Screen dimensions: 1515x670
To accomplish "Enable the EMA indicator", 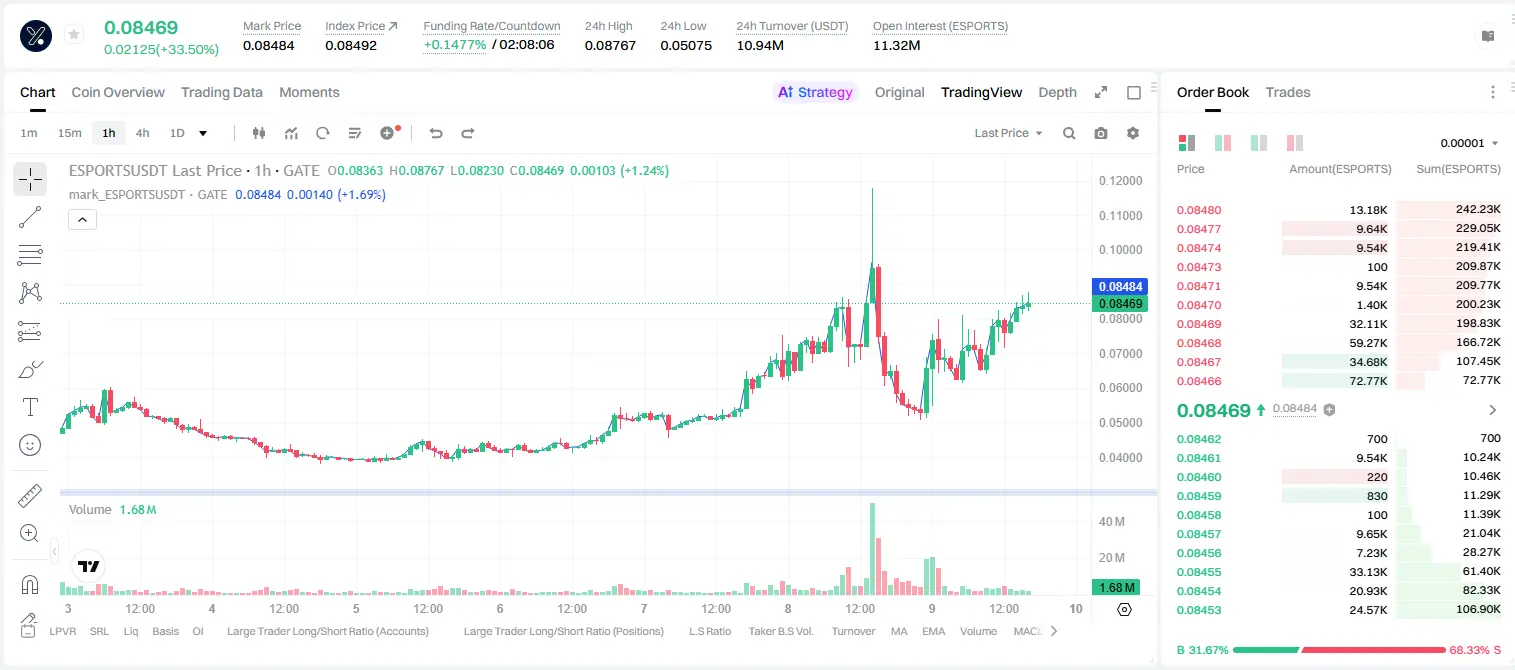I will (x=933, y=631).
